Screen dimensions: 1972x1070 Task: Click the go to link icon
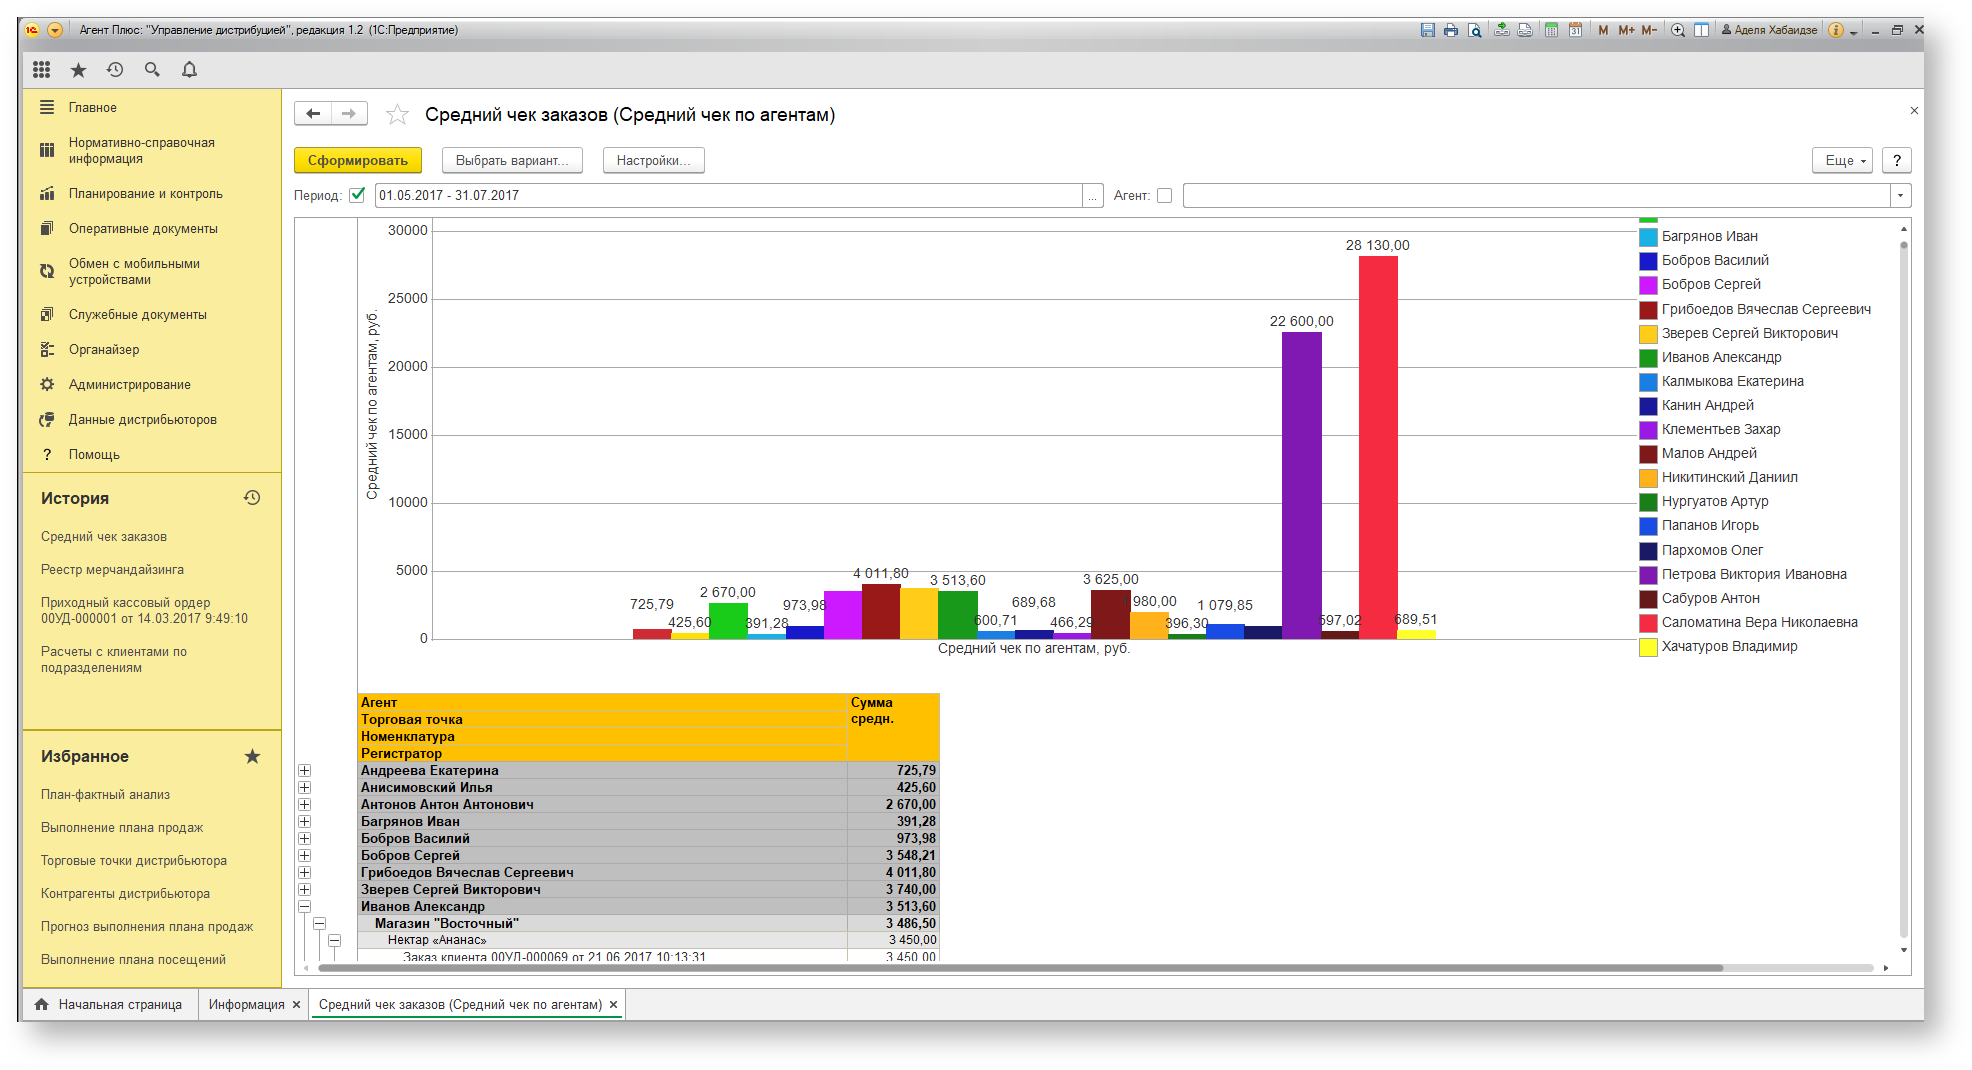point(1525,30)
